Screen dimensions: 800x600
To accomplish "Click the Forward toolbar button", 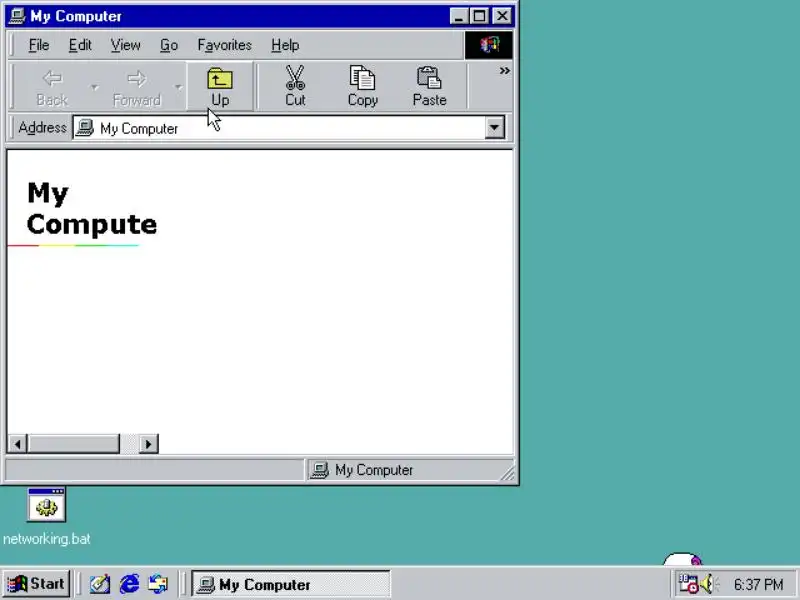I will pos(136,87).
